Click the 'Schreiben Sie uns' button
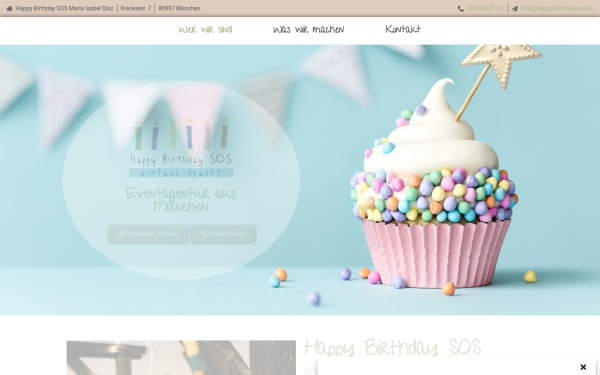This screenshot has height=375, width=600. (x=148, y=234)
